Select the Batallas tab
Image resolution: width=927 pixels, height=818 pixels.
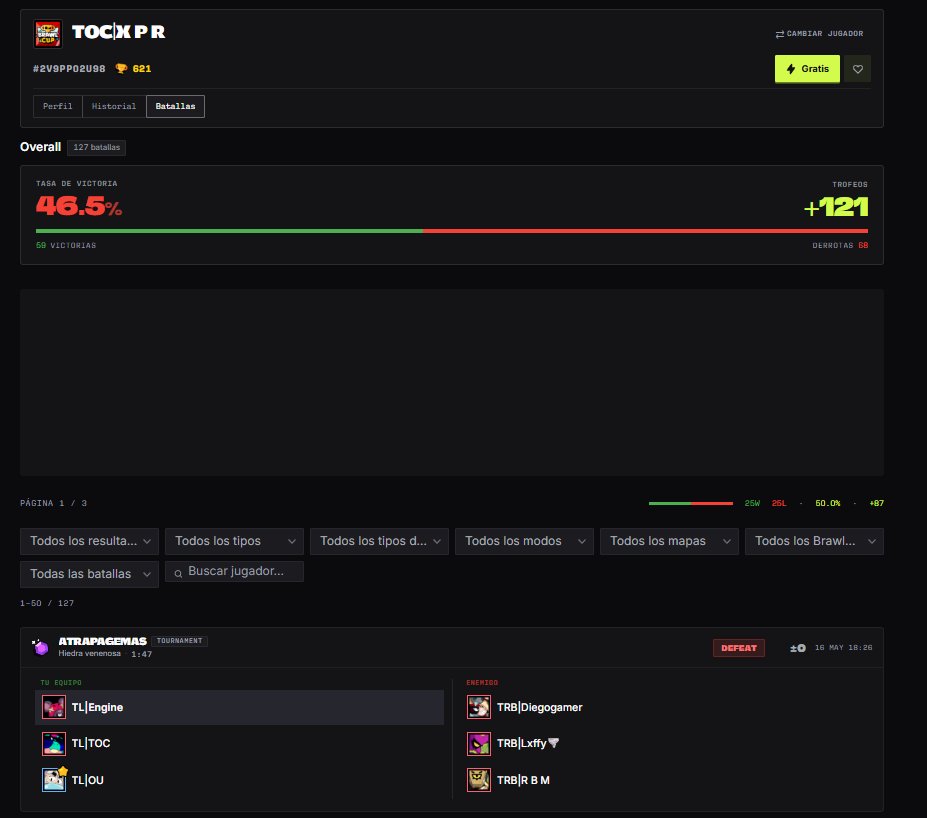(x=175, y=106)
